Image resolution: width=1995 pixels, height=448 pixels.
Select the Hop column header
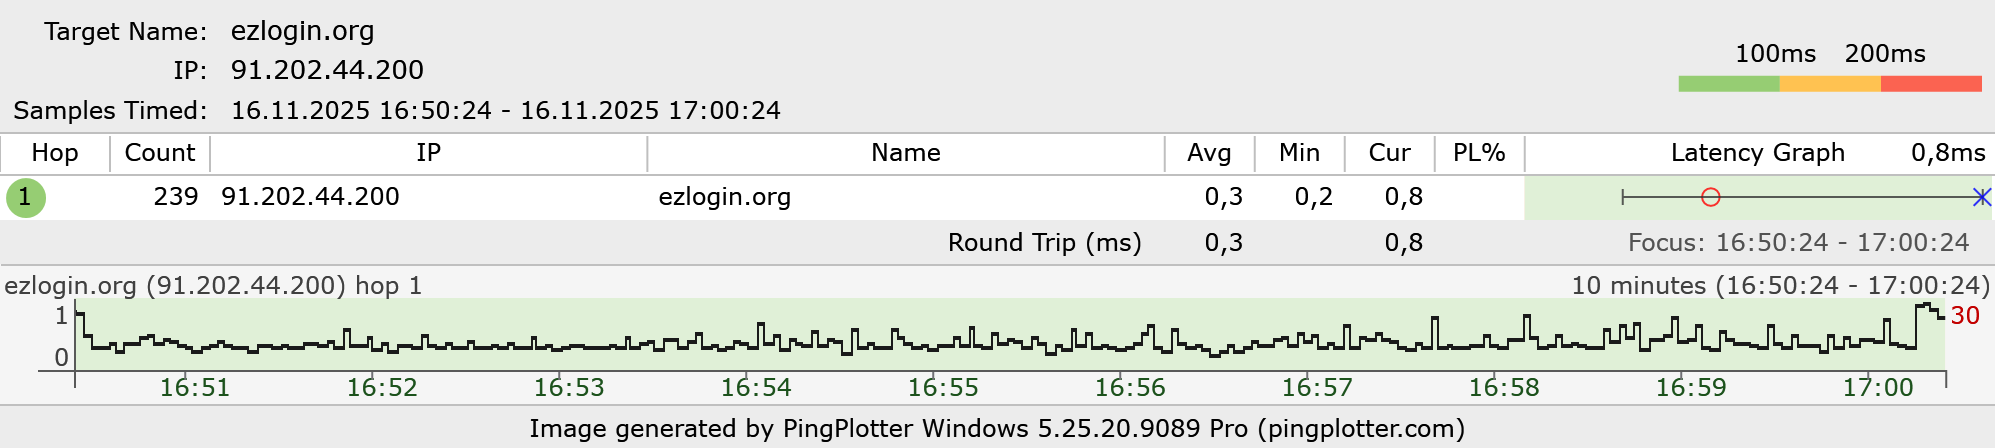(x=55, y=153)
